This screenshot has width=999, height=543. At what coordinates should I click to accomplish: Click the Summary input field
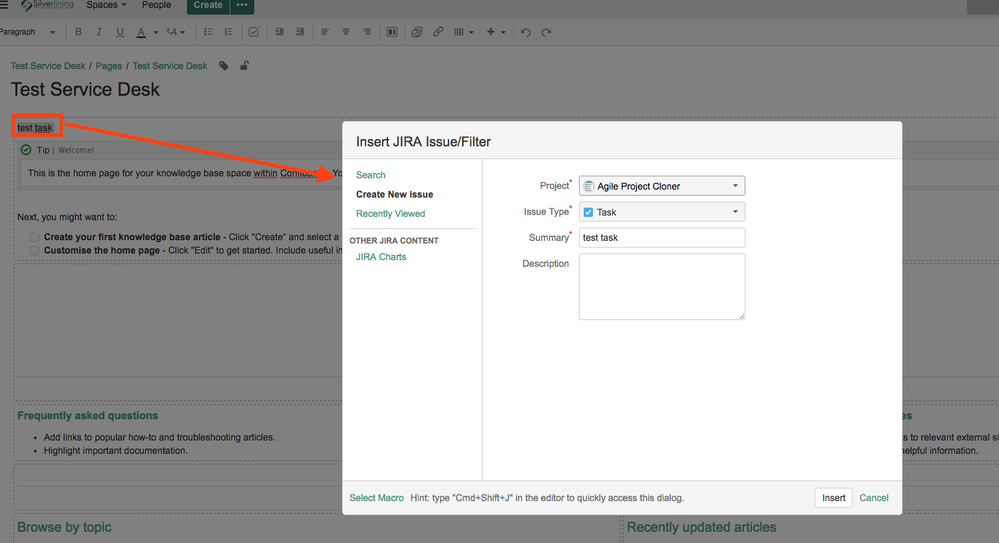coord(662,237)
